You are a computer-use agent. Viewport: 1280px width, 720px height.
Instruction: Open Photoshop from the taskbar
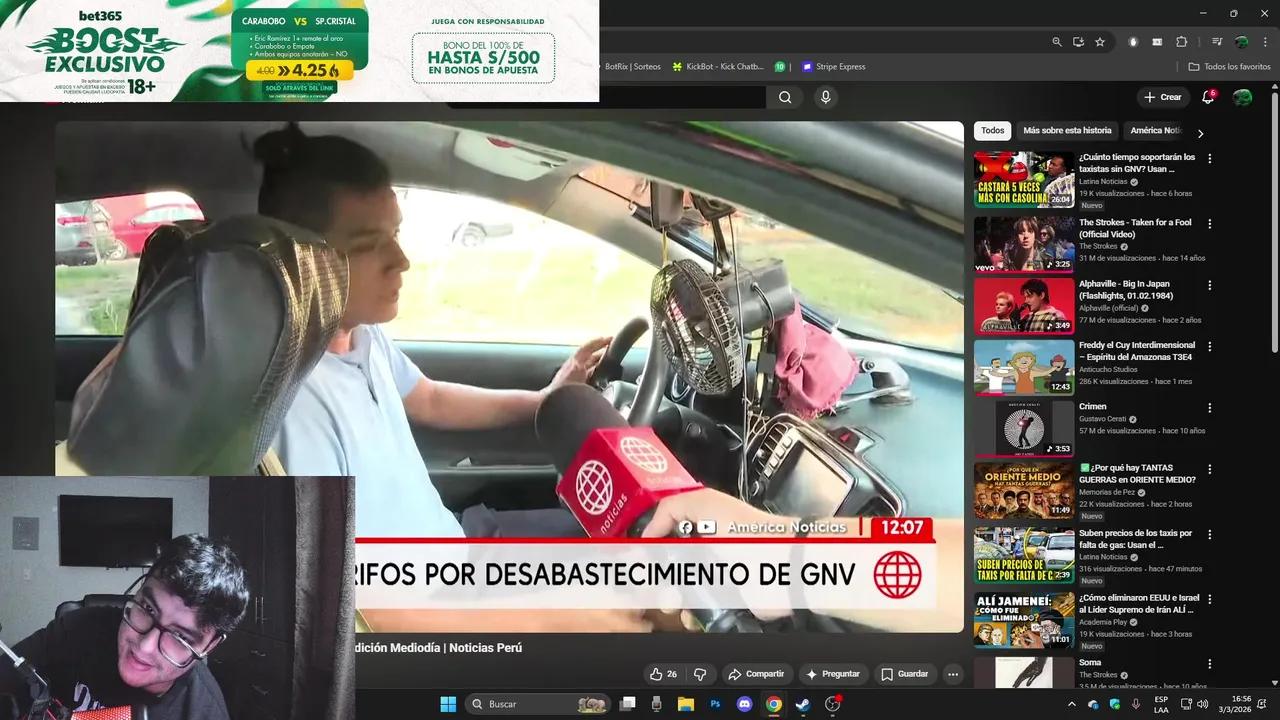coord(715,704)
